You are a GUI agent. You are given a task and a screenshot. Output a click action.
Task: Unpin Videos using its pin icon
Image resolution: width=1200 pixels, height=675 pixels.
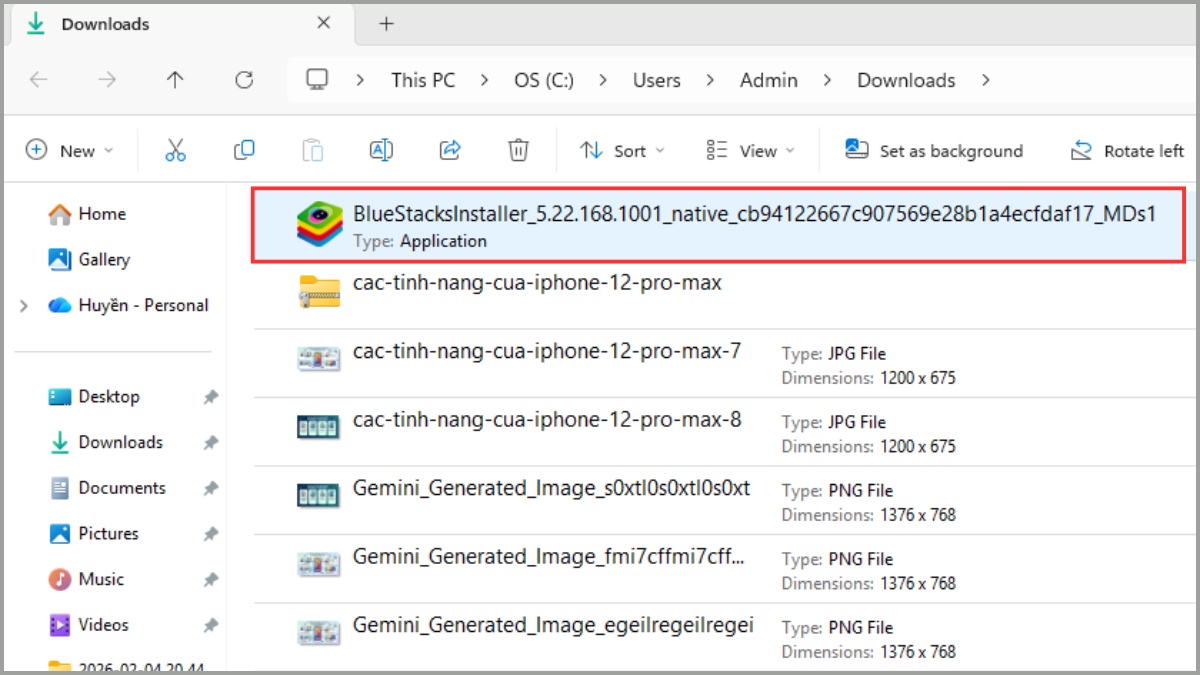(x=210, y=626)
